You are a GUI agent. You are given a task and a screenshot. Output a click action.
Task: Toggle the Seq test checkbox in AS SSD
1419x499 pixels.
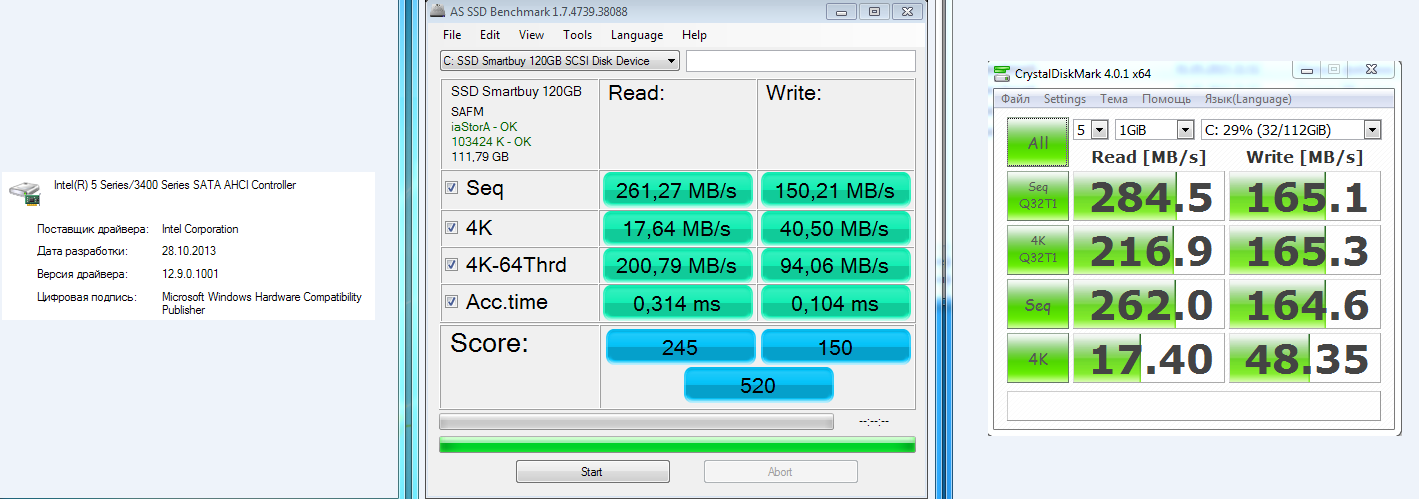(x=452, y=188)
